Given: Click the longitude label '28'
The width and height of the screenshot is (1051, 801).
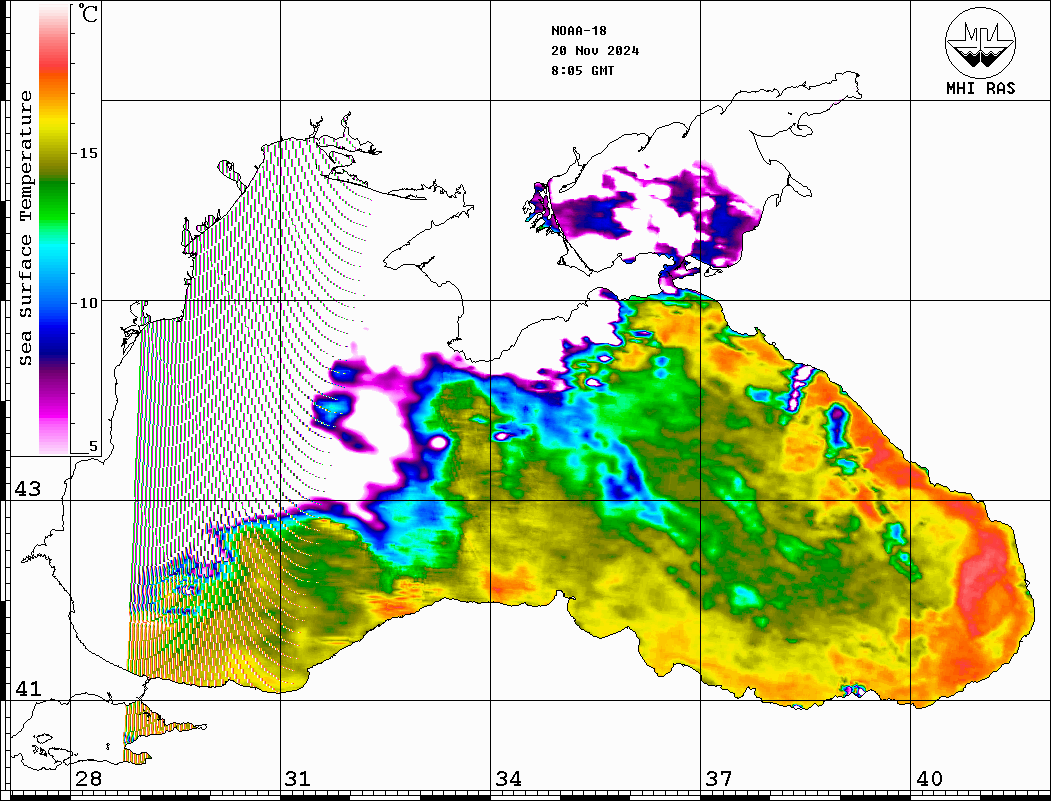Looking at the screenshot, I should pos(88,779).
